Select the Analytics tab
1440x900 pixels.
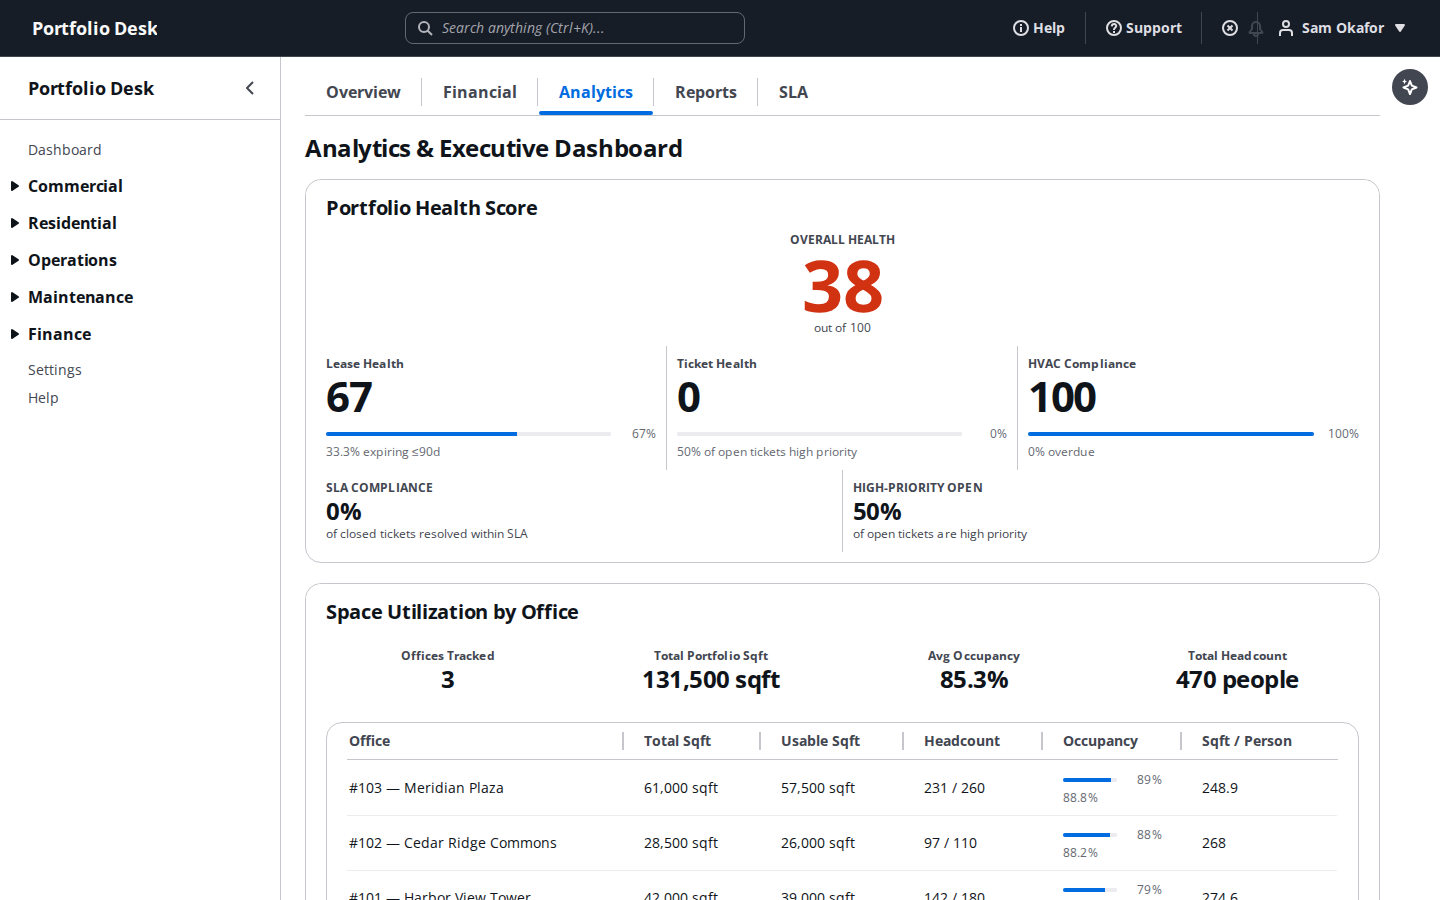tap(596, 92)
